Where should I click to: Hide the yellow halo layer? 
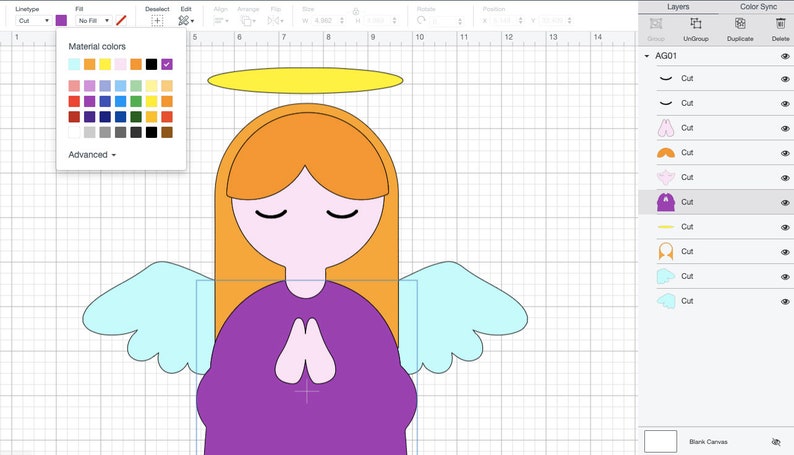tap(785, 228)
